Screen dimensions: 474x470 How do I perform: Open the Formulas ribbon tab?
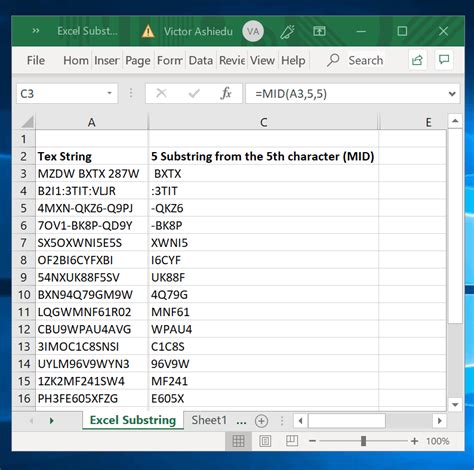[170, 60]
